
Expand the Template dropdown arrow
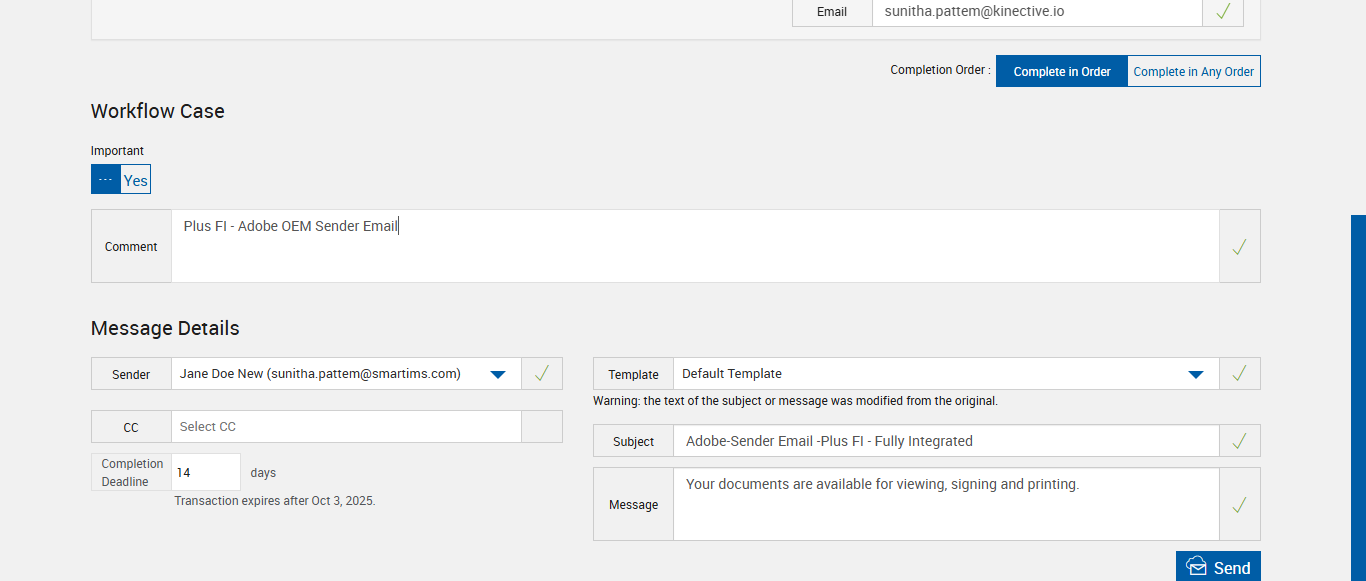(1195, 374)
